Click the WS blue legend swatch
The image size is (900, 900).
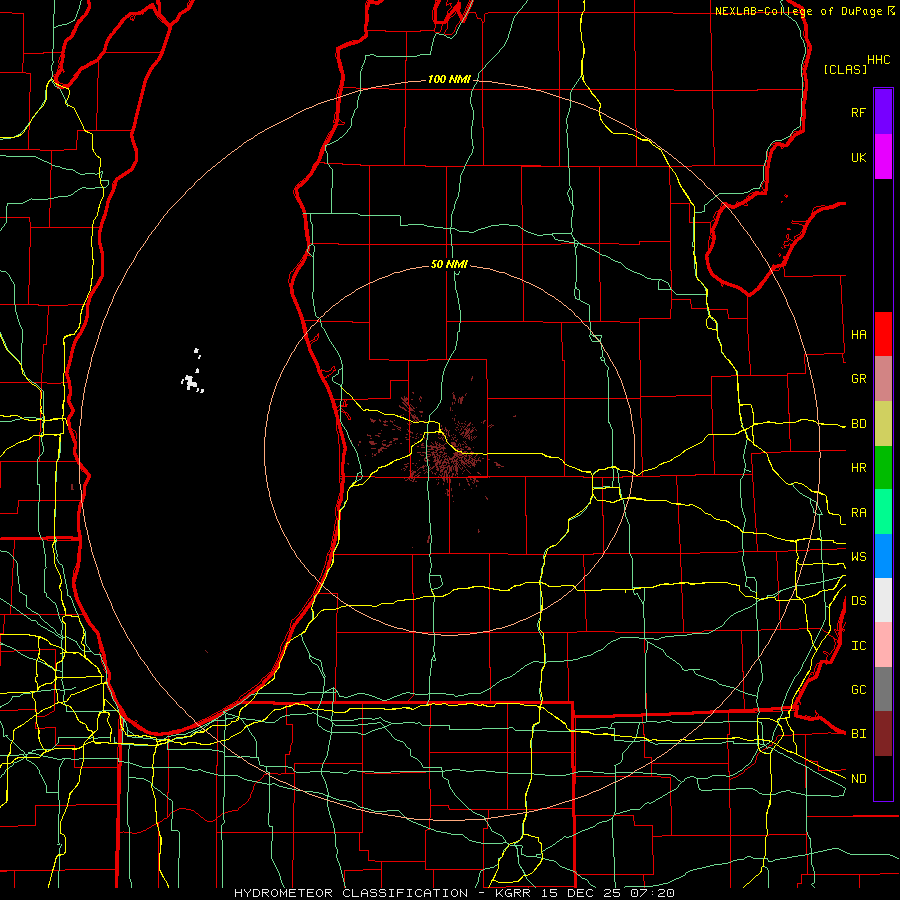click(883, 556)
